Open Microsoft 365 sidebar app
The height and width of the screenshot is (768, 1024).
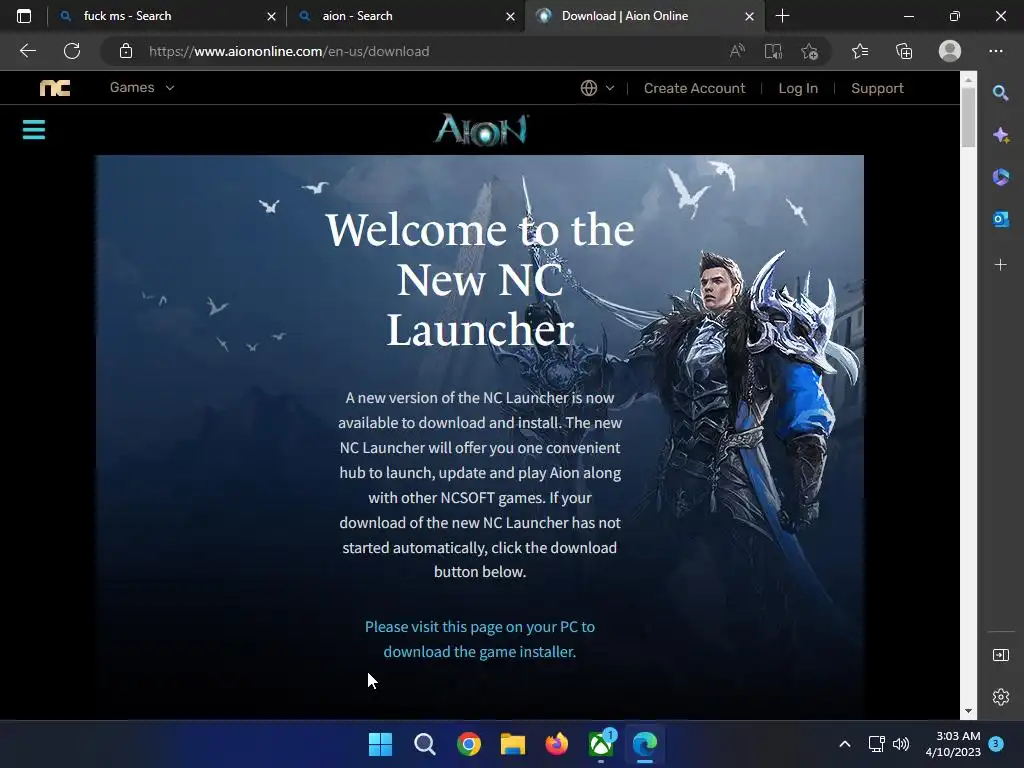coord(1000,177)
